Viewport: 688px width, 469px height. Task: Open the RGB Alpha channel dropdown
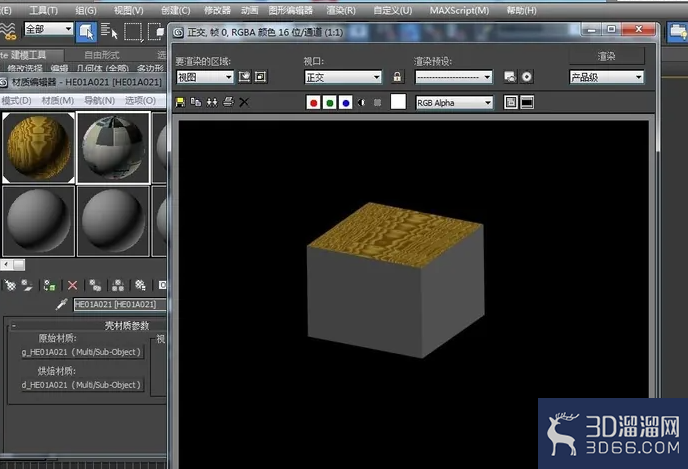click(454, 103)
